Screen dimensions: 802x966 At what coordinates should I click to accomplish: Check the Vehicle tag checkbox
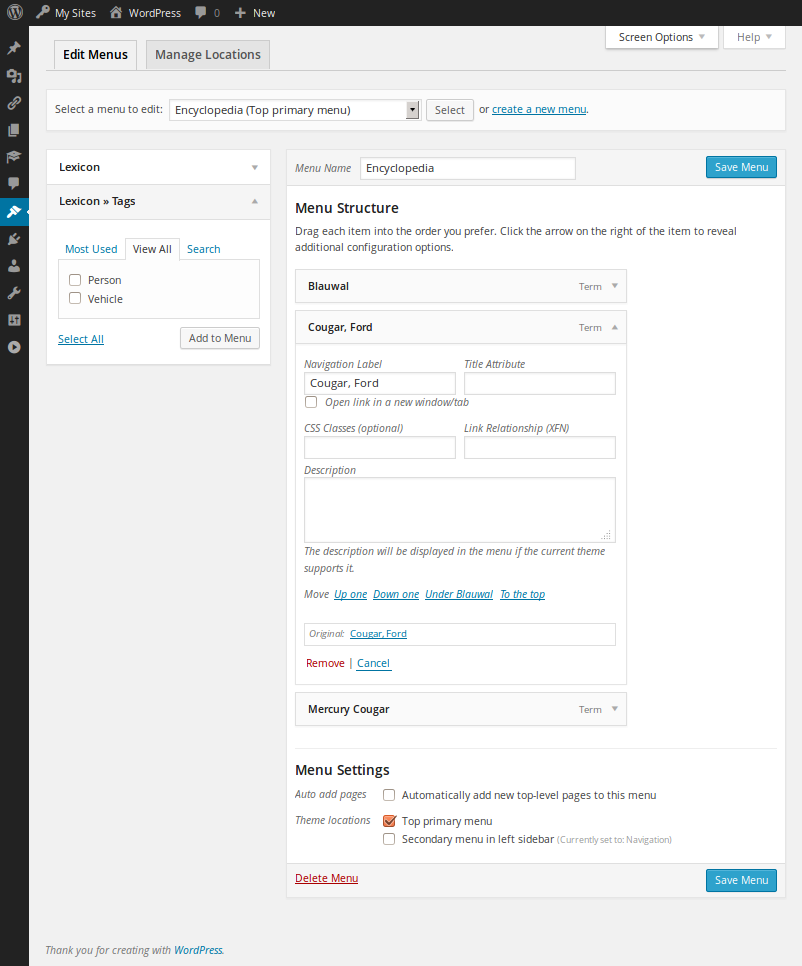[x=75, y=298]
